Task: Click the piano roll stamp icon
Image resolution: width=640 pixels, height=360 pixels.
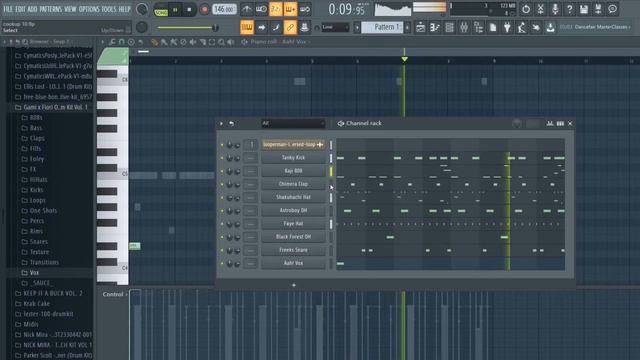Action: [x=131, y=42]
